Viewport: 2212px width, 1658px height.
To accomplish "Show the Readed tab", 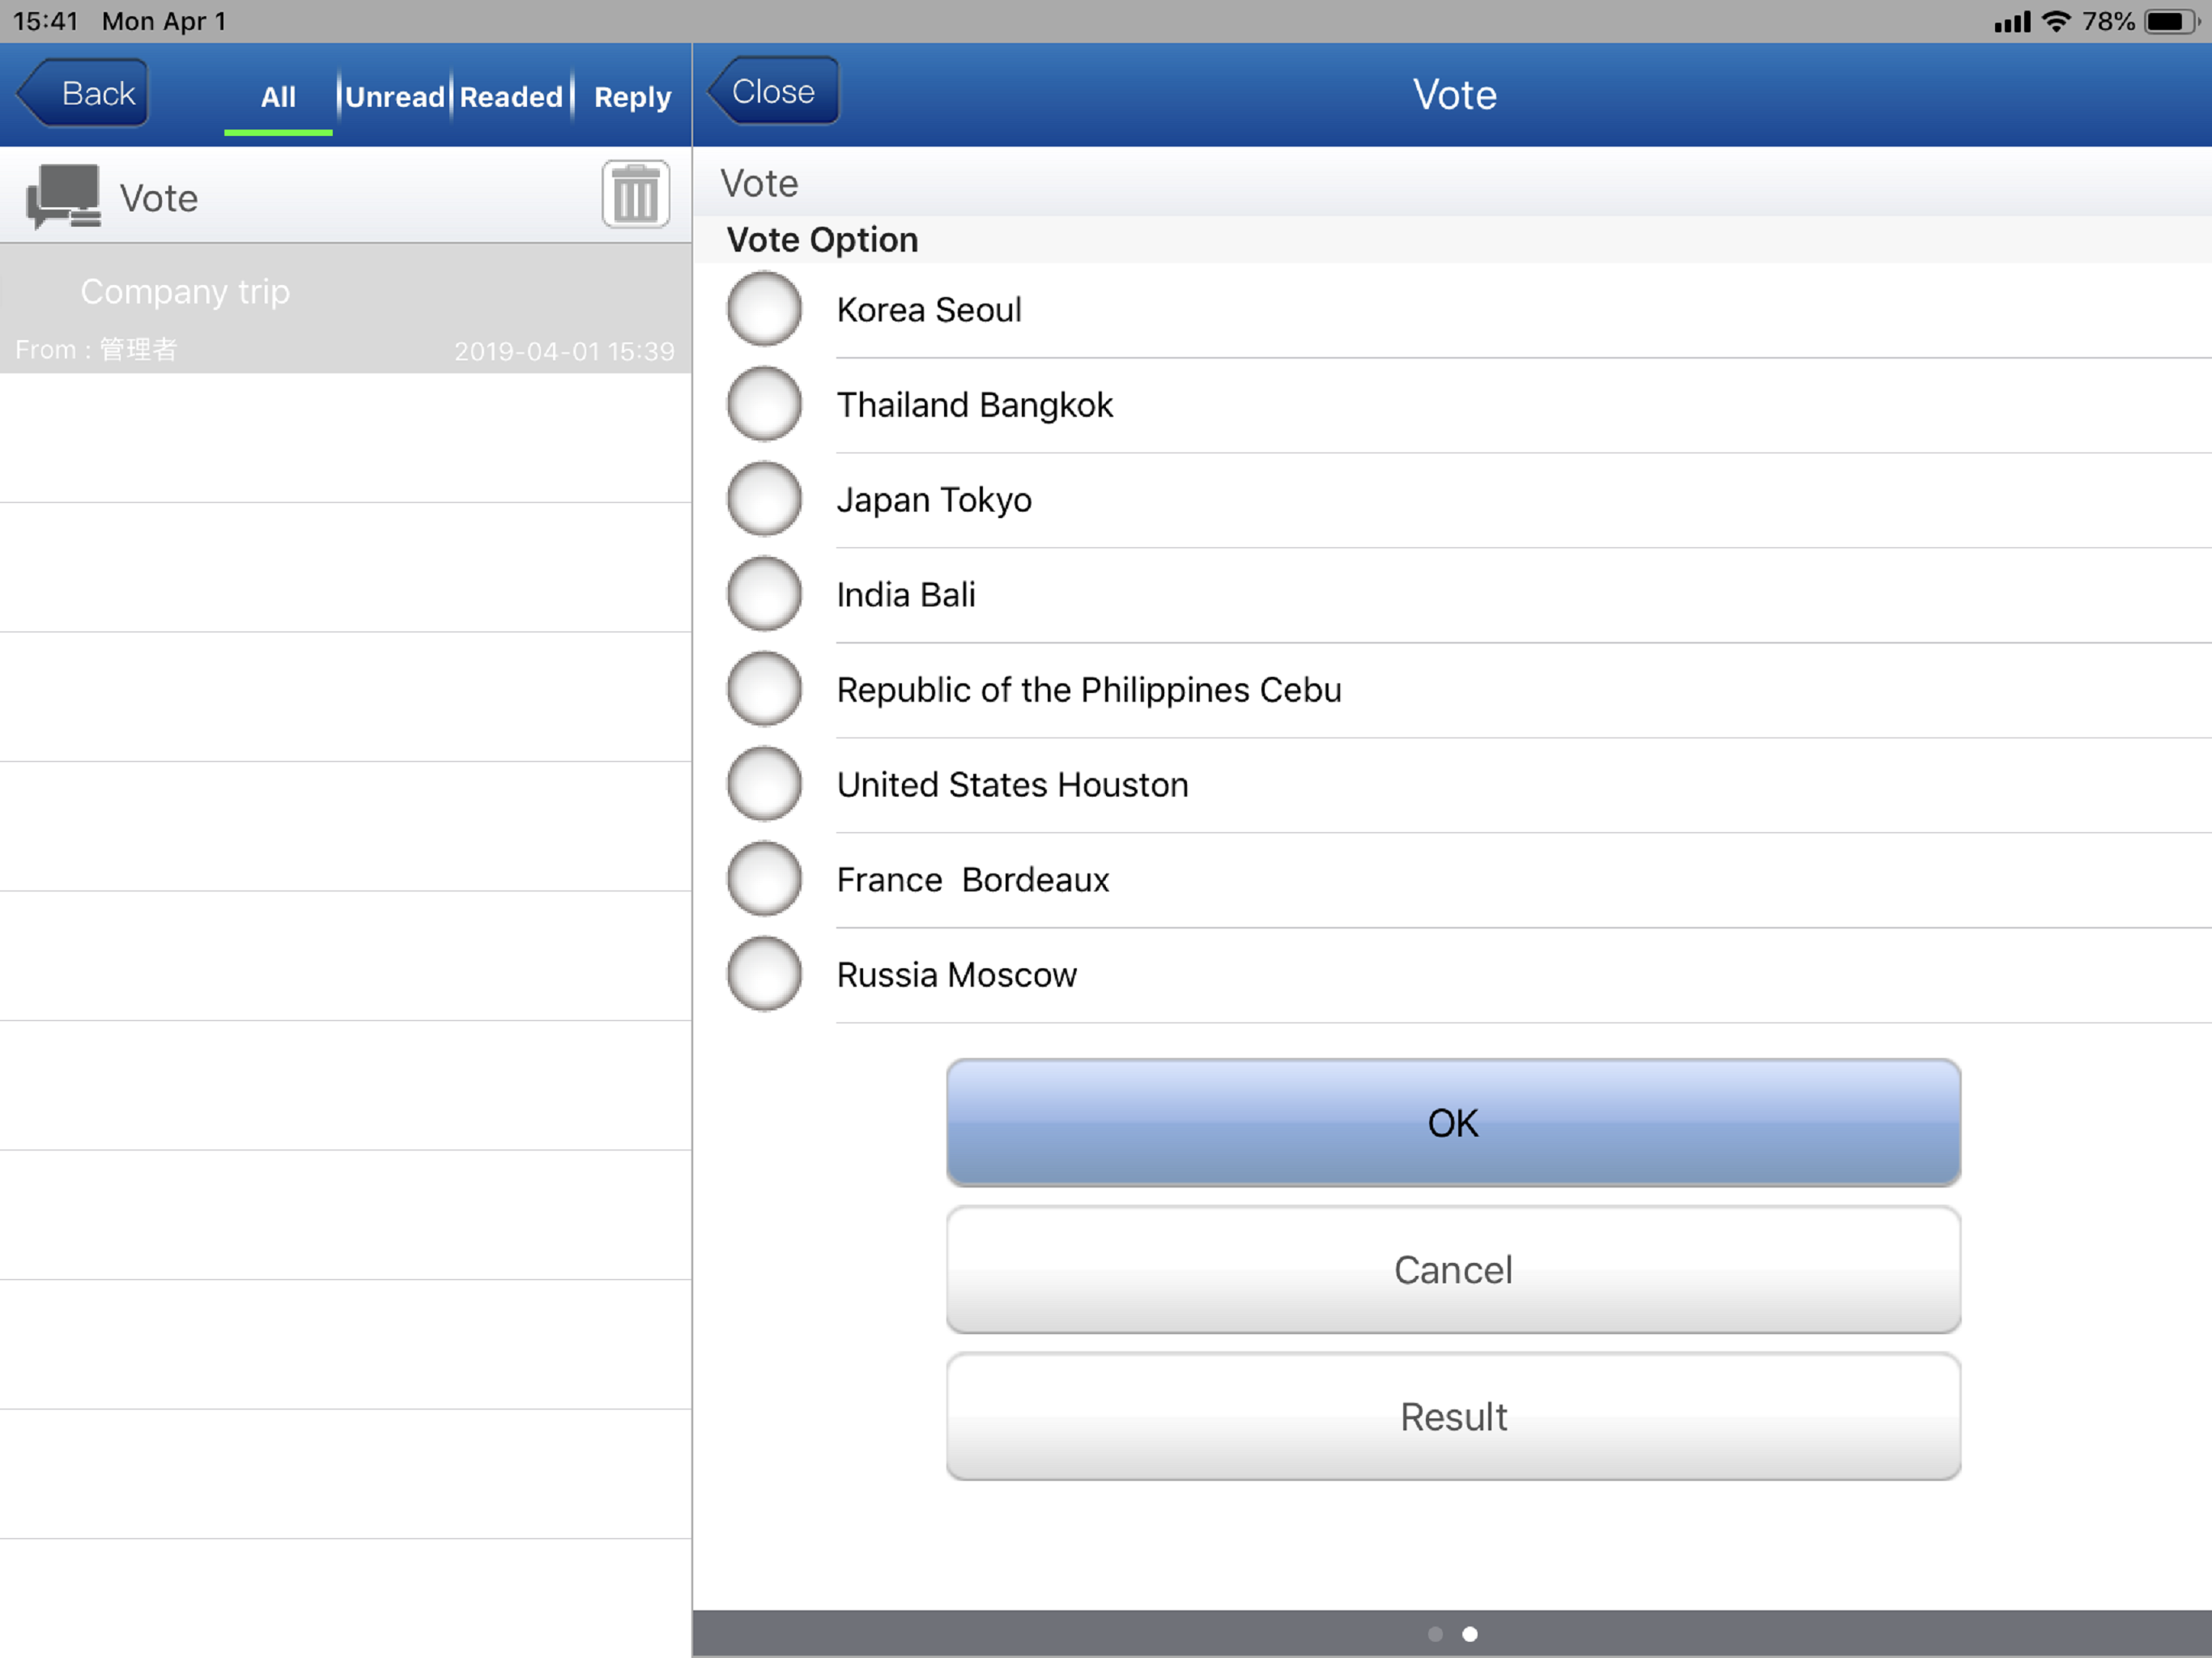I will pyautogui.click(x=511, y=97).
